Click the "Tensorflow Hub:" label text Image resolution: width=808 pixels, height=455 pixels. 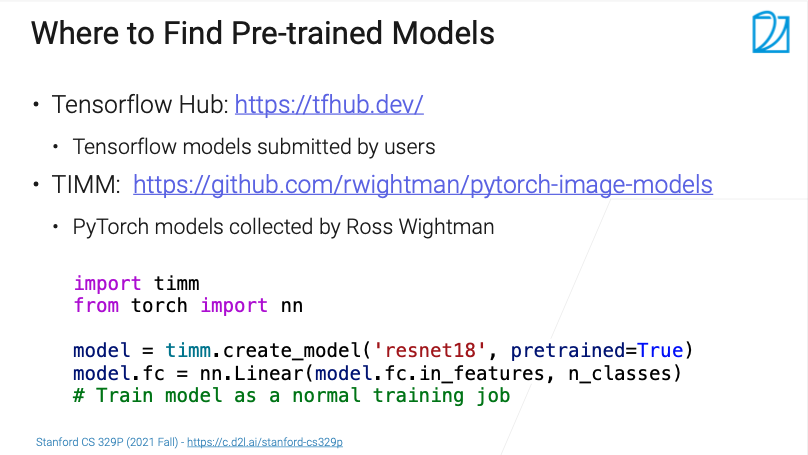(140, 104)
